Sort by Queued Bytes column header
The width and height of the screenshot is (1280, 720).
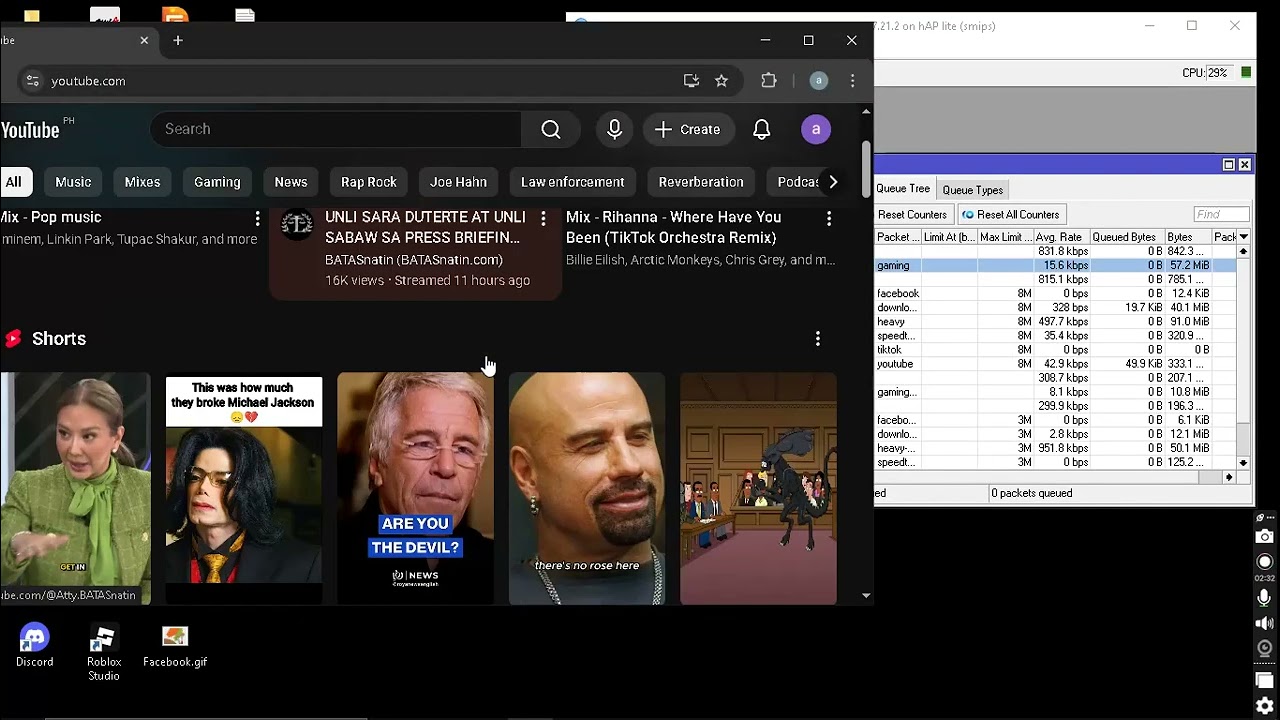pos(1126,237)
